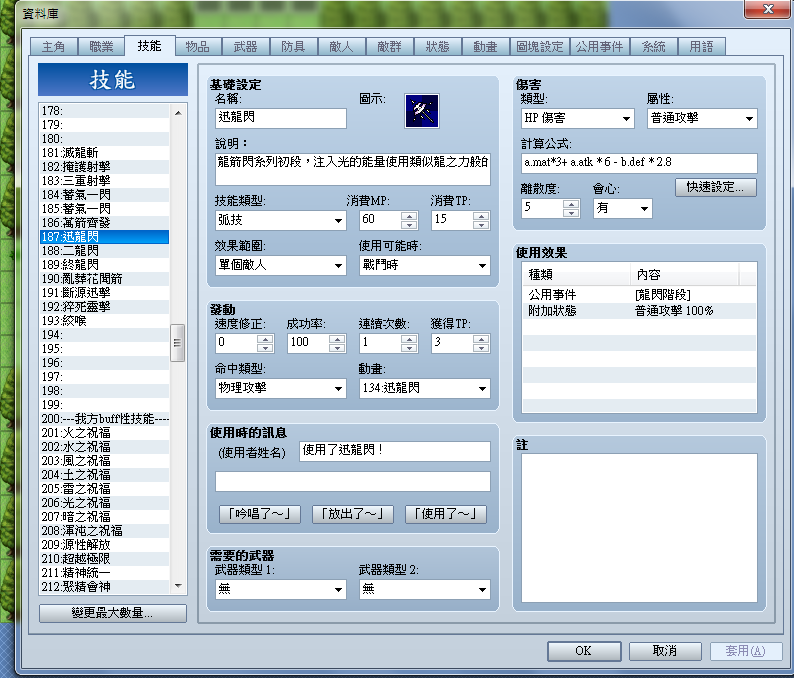Decrease 離散度 with its down arrow

click(x=571, y=213)
